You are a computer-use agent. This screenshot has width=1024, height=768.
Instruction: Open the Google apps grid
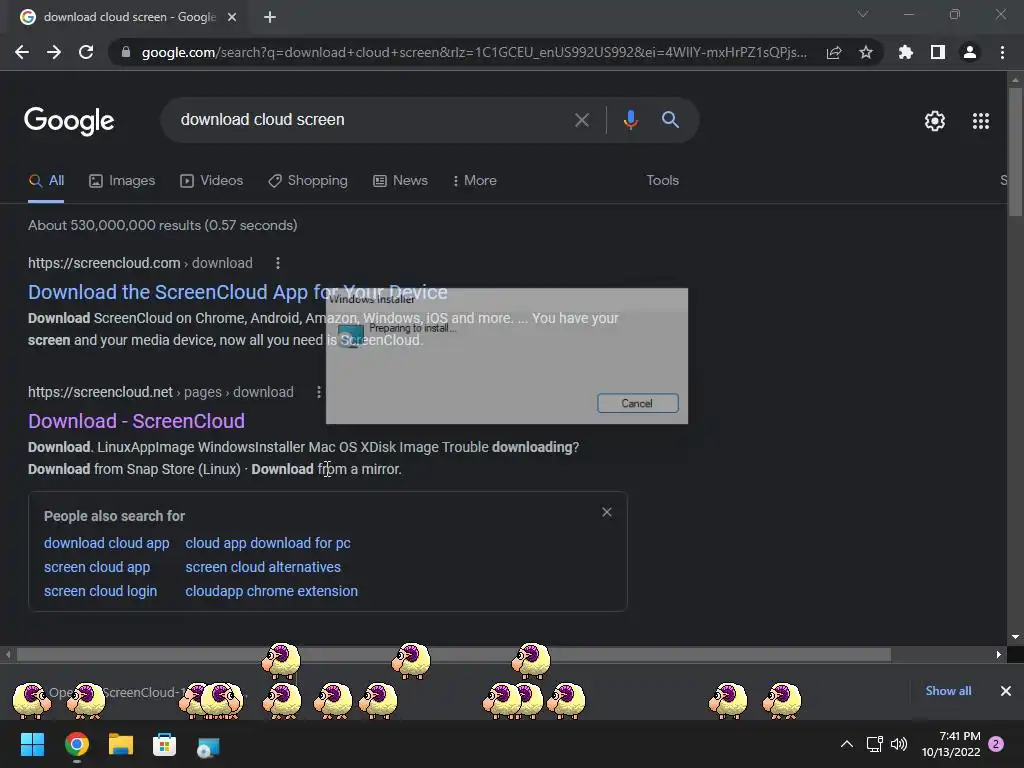point(981,121)
